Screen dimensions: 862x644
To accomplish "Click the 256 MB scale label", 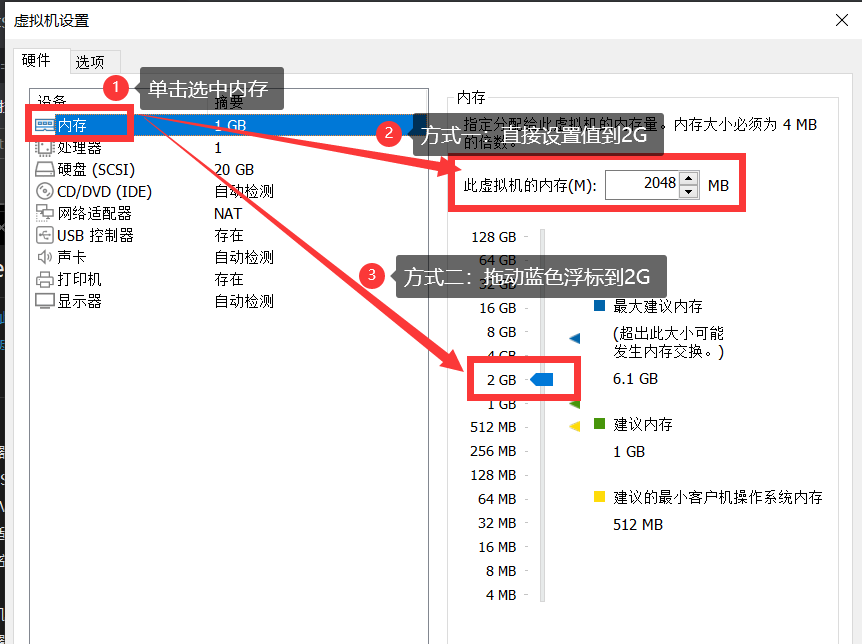I will (x=493, y=451).
